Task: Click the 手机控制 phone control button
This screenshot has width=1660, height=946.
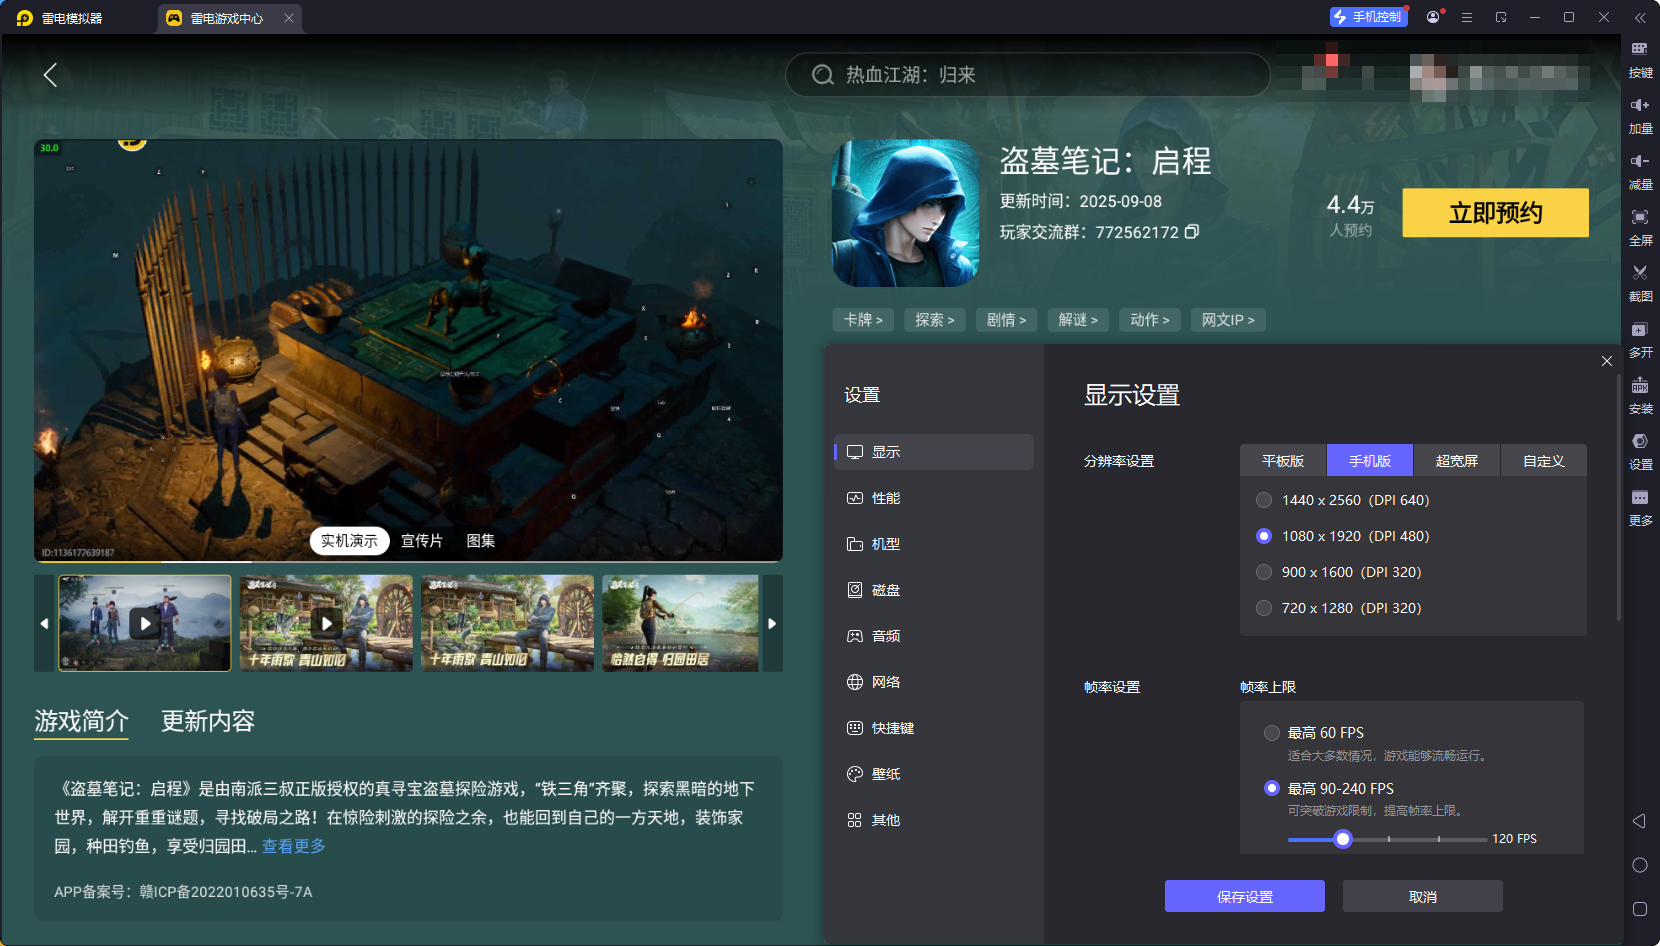Action: [x=1368, y=17]
